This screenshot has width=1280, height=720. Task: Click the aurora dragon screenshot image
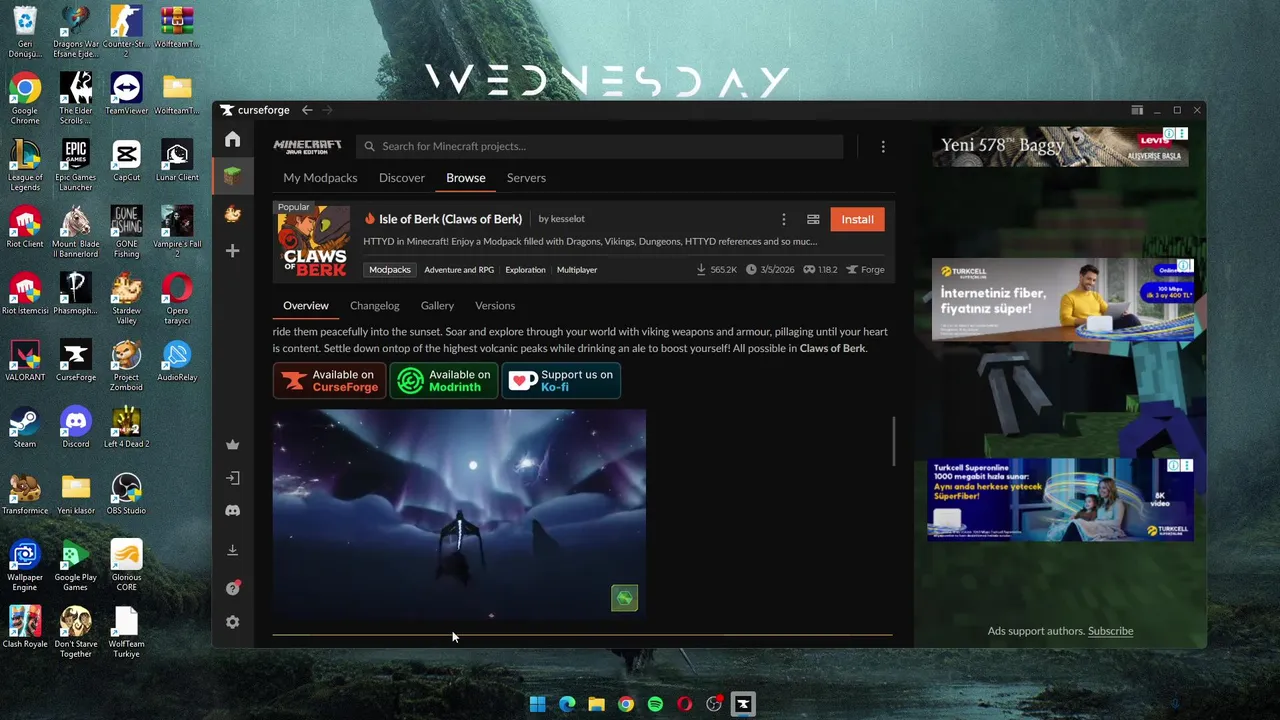click(x=459, y=514)
